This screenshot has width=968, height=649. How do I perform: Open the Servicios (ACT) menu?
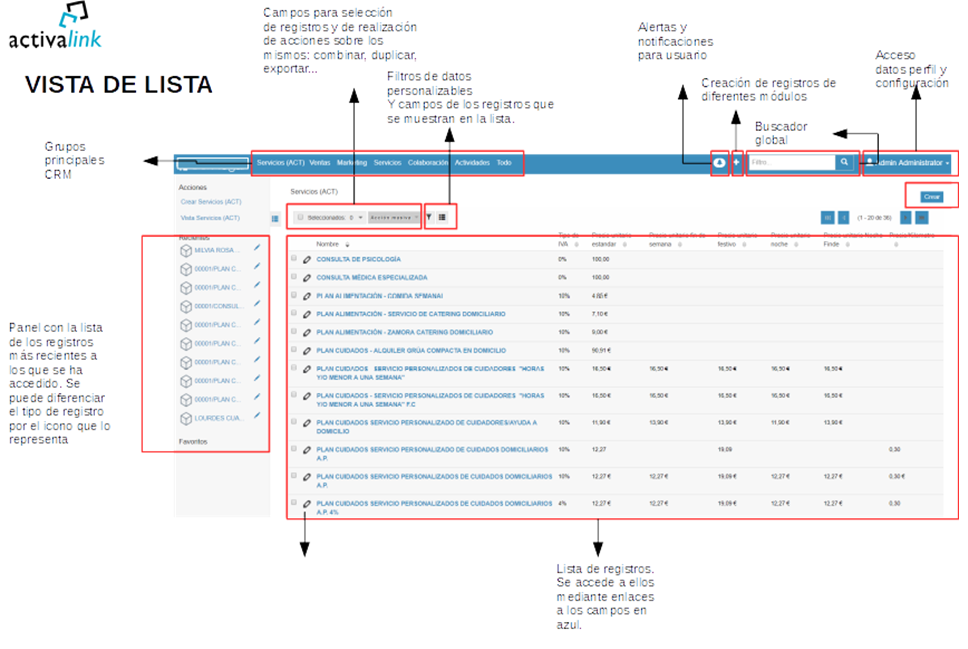coord(280,163)
